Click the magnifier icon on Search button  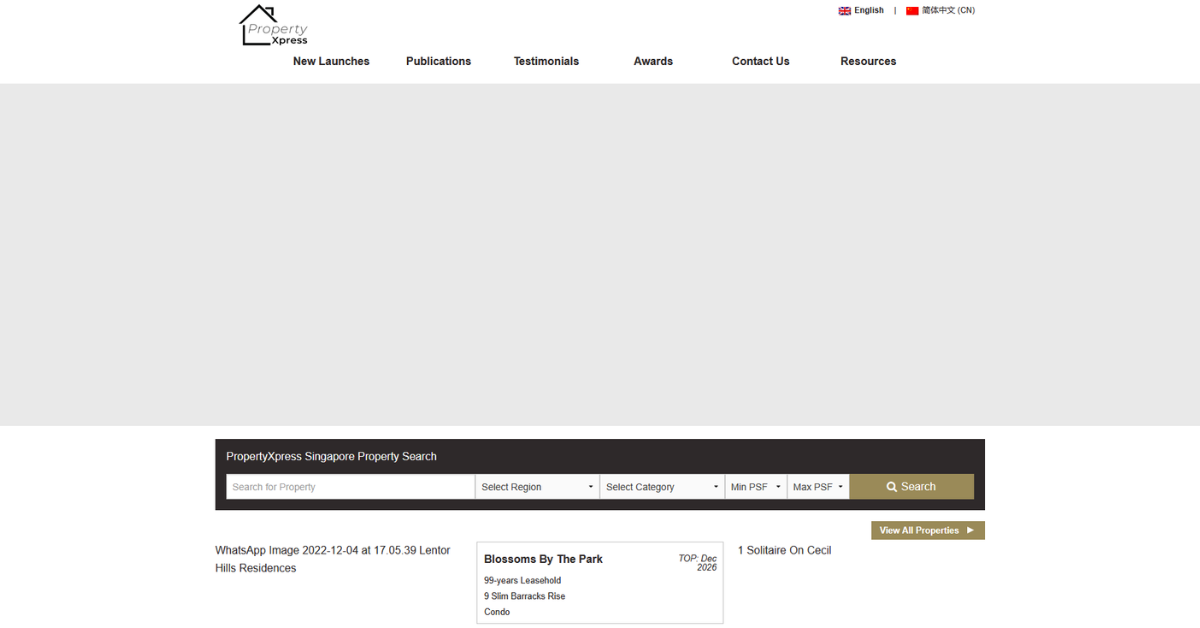point(892,487)
